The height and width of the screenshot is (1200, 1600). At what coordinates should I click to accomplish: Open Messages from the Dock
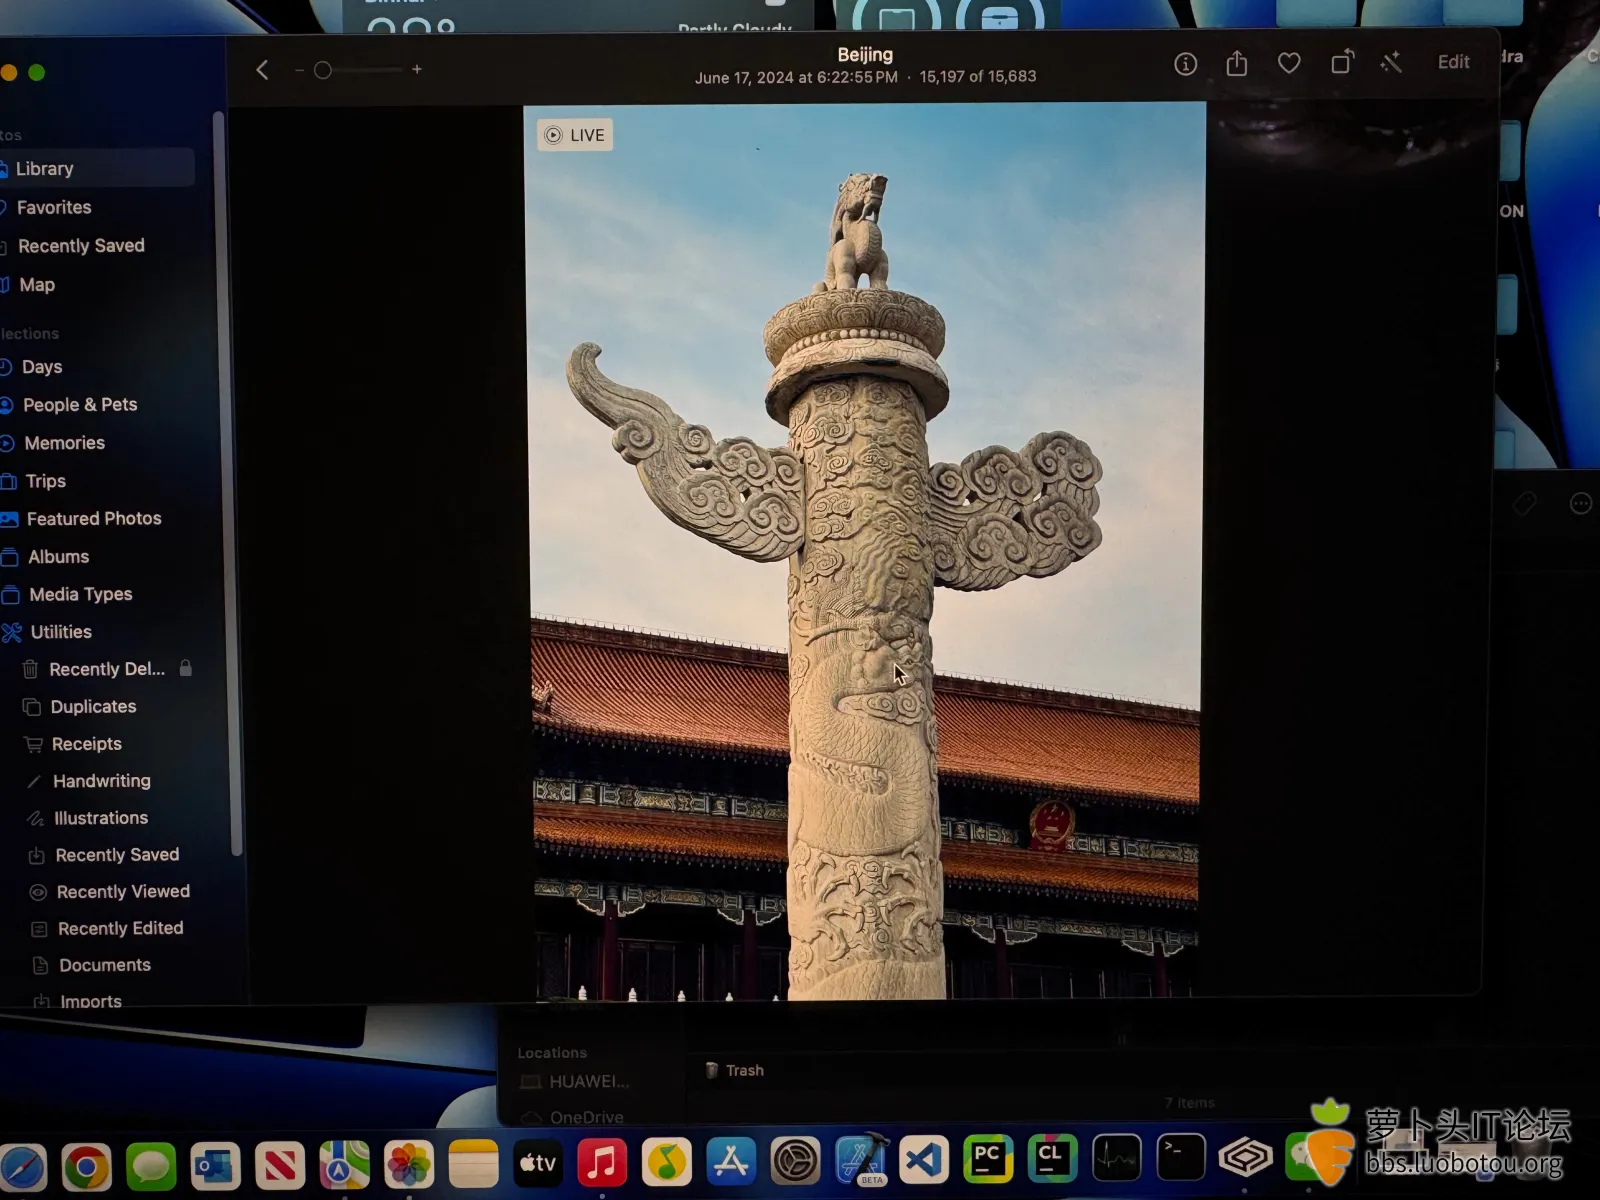[x=151, y=1166]
